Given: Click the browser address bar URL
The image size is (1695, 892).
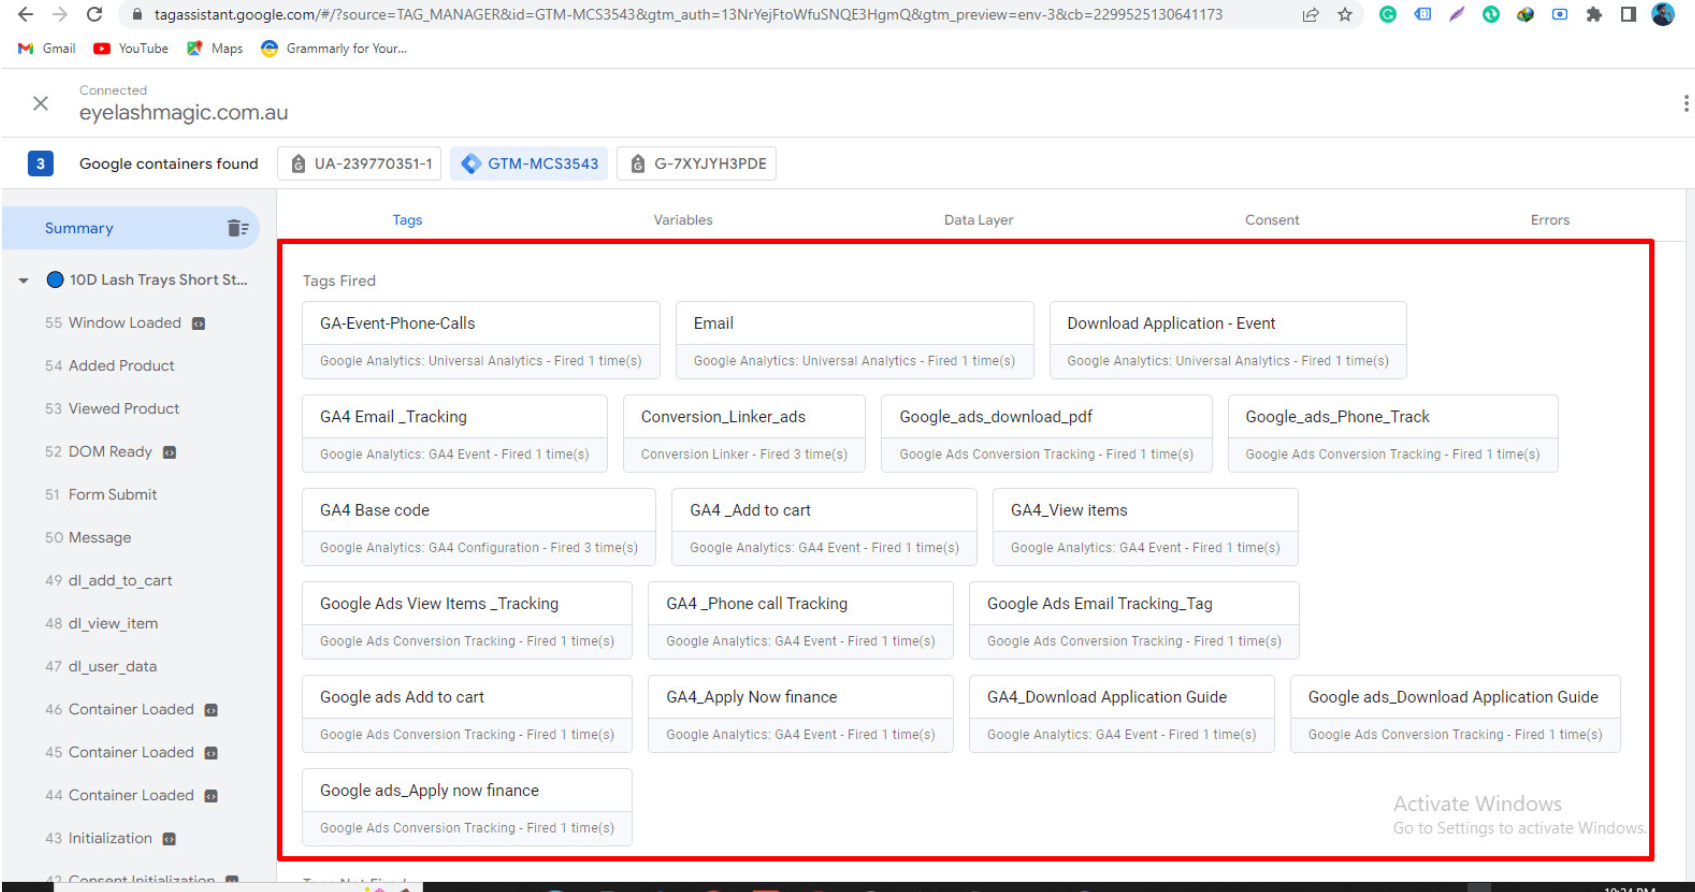Looking at the screenshot, I should click(688, 15).
